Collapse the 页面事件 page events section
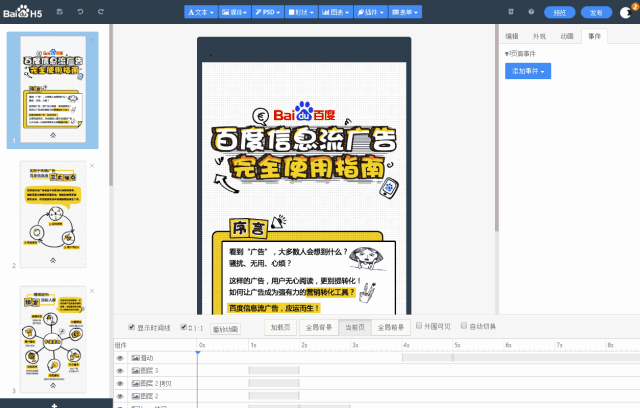Viewport: 640px width, 408px height. [x=520, y=53]
